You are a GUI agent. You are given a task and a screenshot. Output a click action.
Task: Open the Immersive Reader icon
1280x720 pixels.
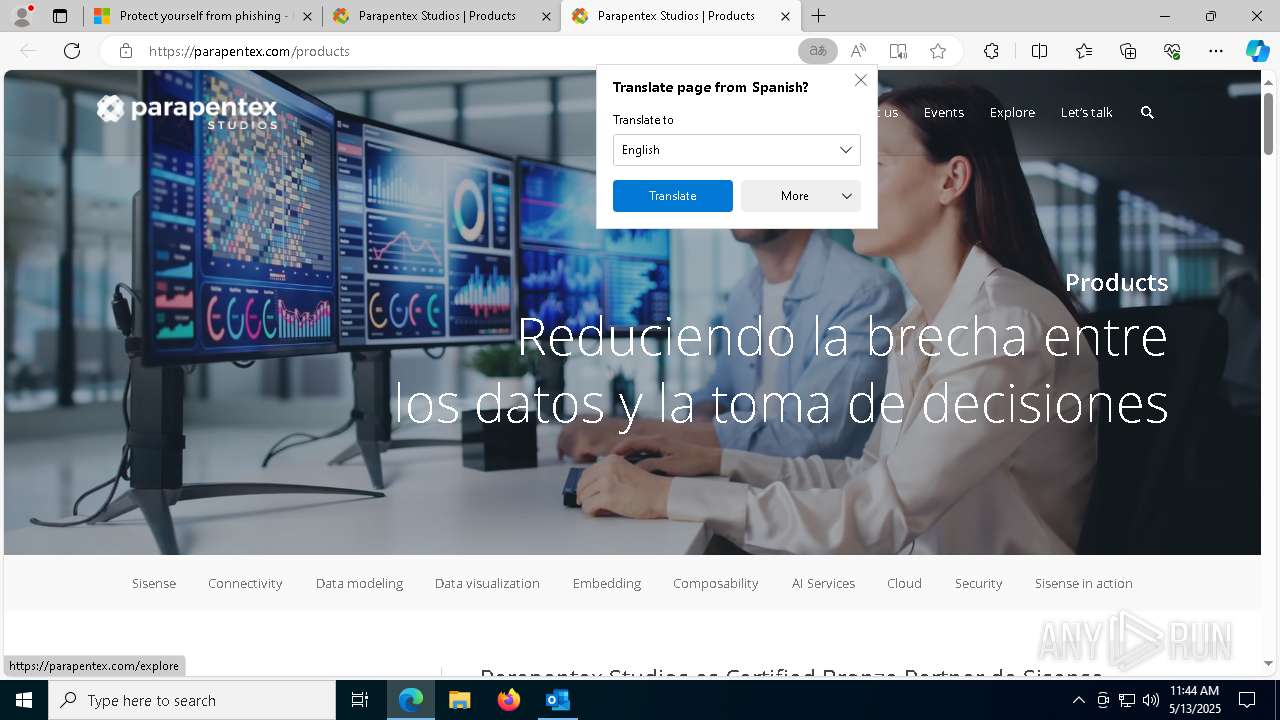pos(898,51)
